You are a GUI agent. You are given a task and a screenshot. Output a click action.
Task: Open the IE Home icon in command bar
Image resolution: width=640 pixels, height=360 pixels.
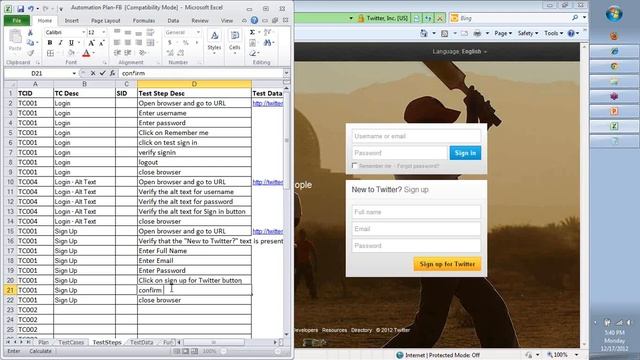(x=424, y=33)
